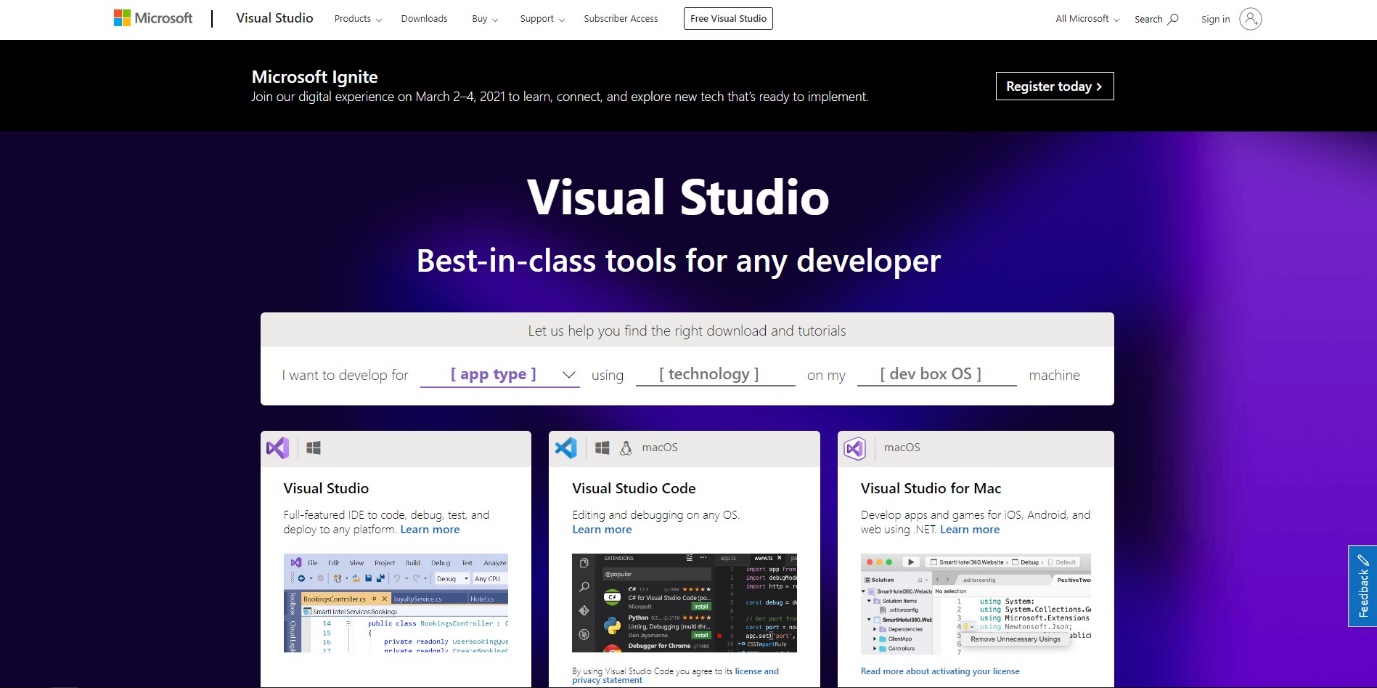Click the Free Visual Studio button
The image size is (1377, 688).
tap(728, 19)
